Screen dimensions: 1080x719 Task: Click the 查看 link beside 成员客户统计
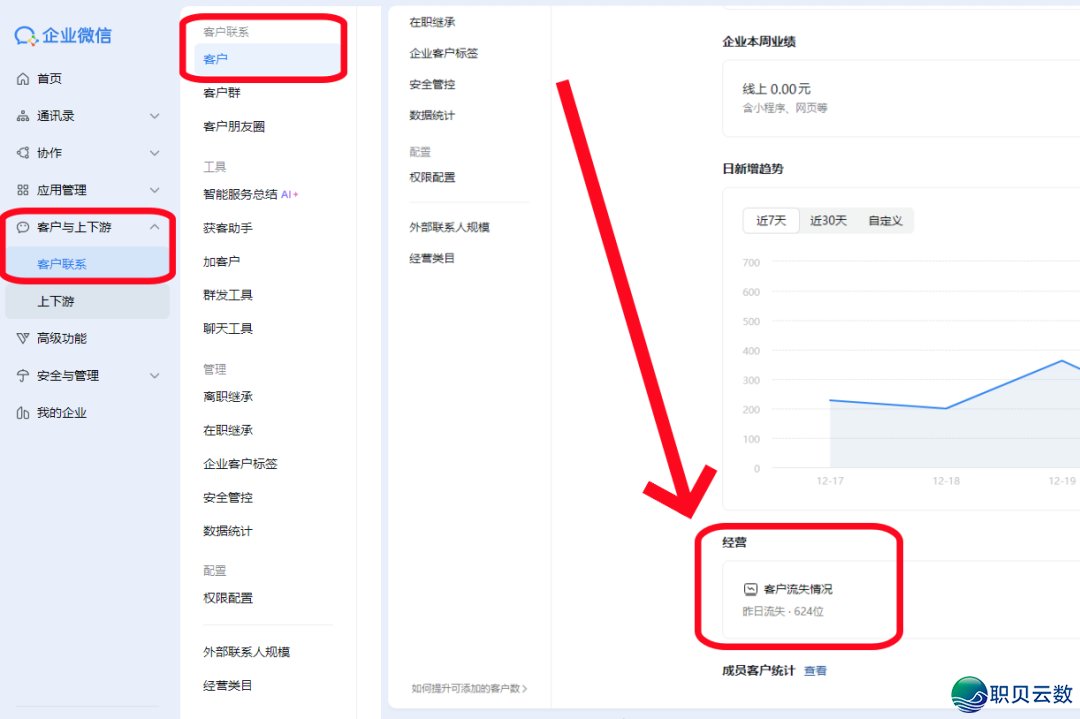[x=815, y=671]
